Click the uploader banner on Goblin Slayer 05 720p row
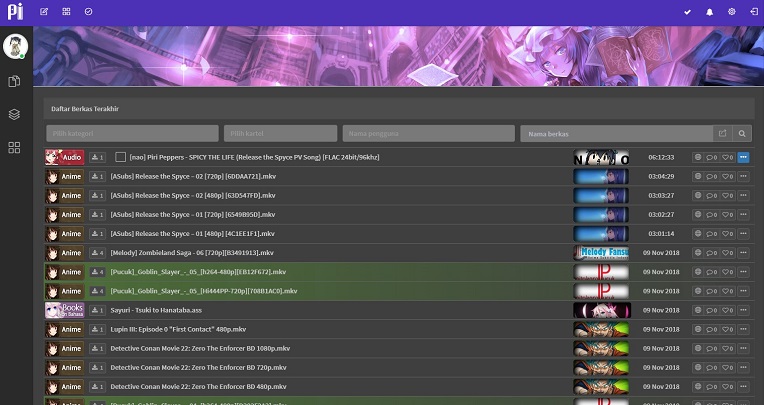The height and width of the screenshot is (405, 764). (x=601, y=291)
